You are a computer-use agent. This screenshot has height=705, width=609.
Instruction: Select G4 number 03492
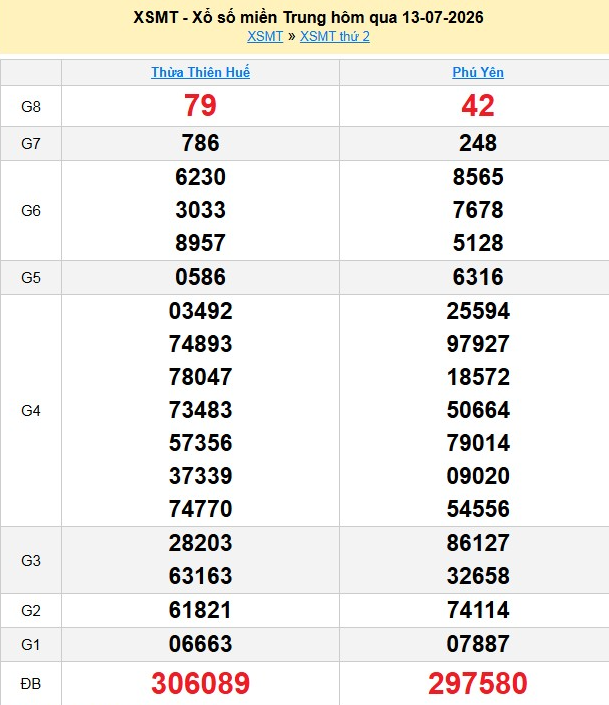[x=200, y=311]
